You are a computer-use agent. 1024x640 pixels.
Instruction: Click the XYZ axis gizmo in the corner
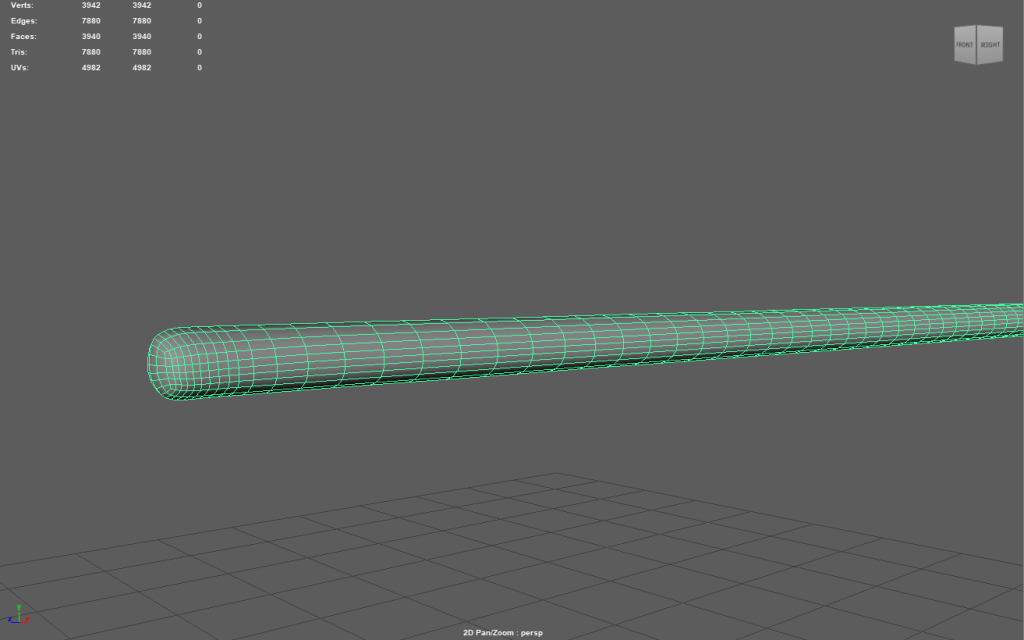[20, 615]
